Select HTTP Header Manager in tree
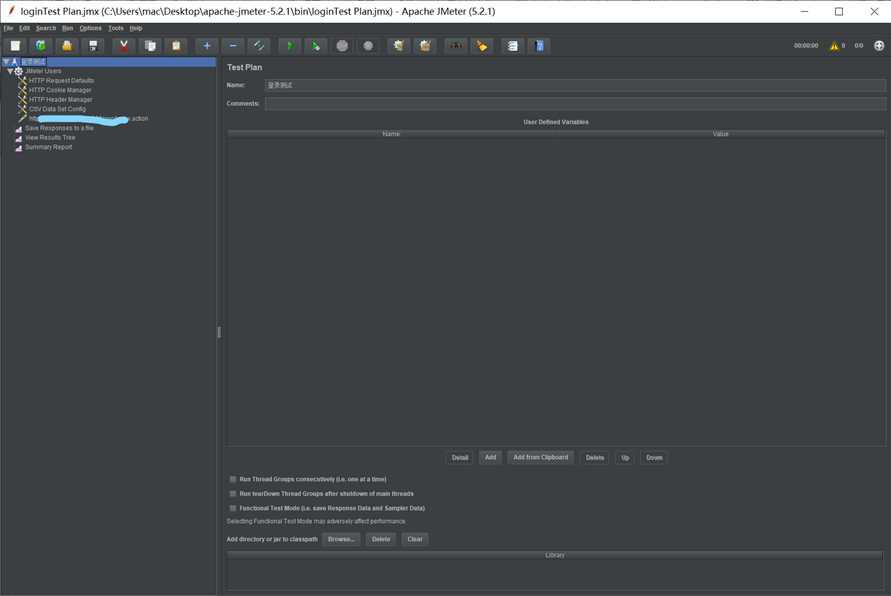891x596 pixels. point(60,100)
